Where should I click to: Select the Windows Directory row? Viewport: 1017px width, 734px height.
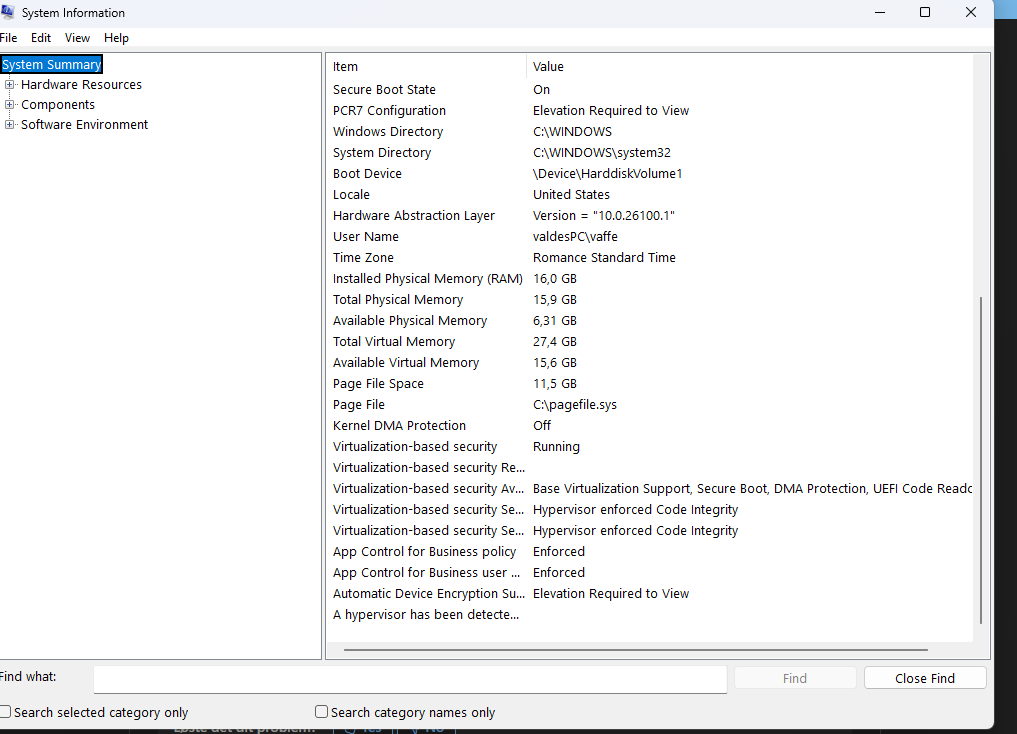pyautogui.click(x=651, y=132)
